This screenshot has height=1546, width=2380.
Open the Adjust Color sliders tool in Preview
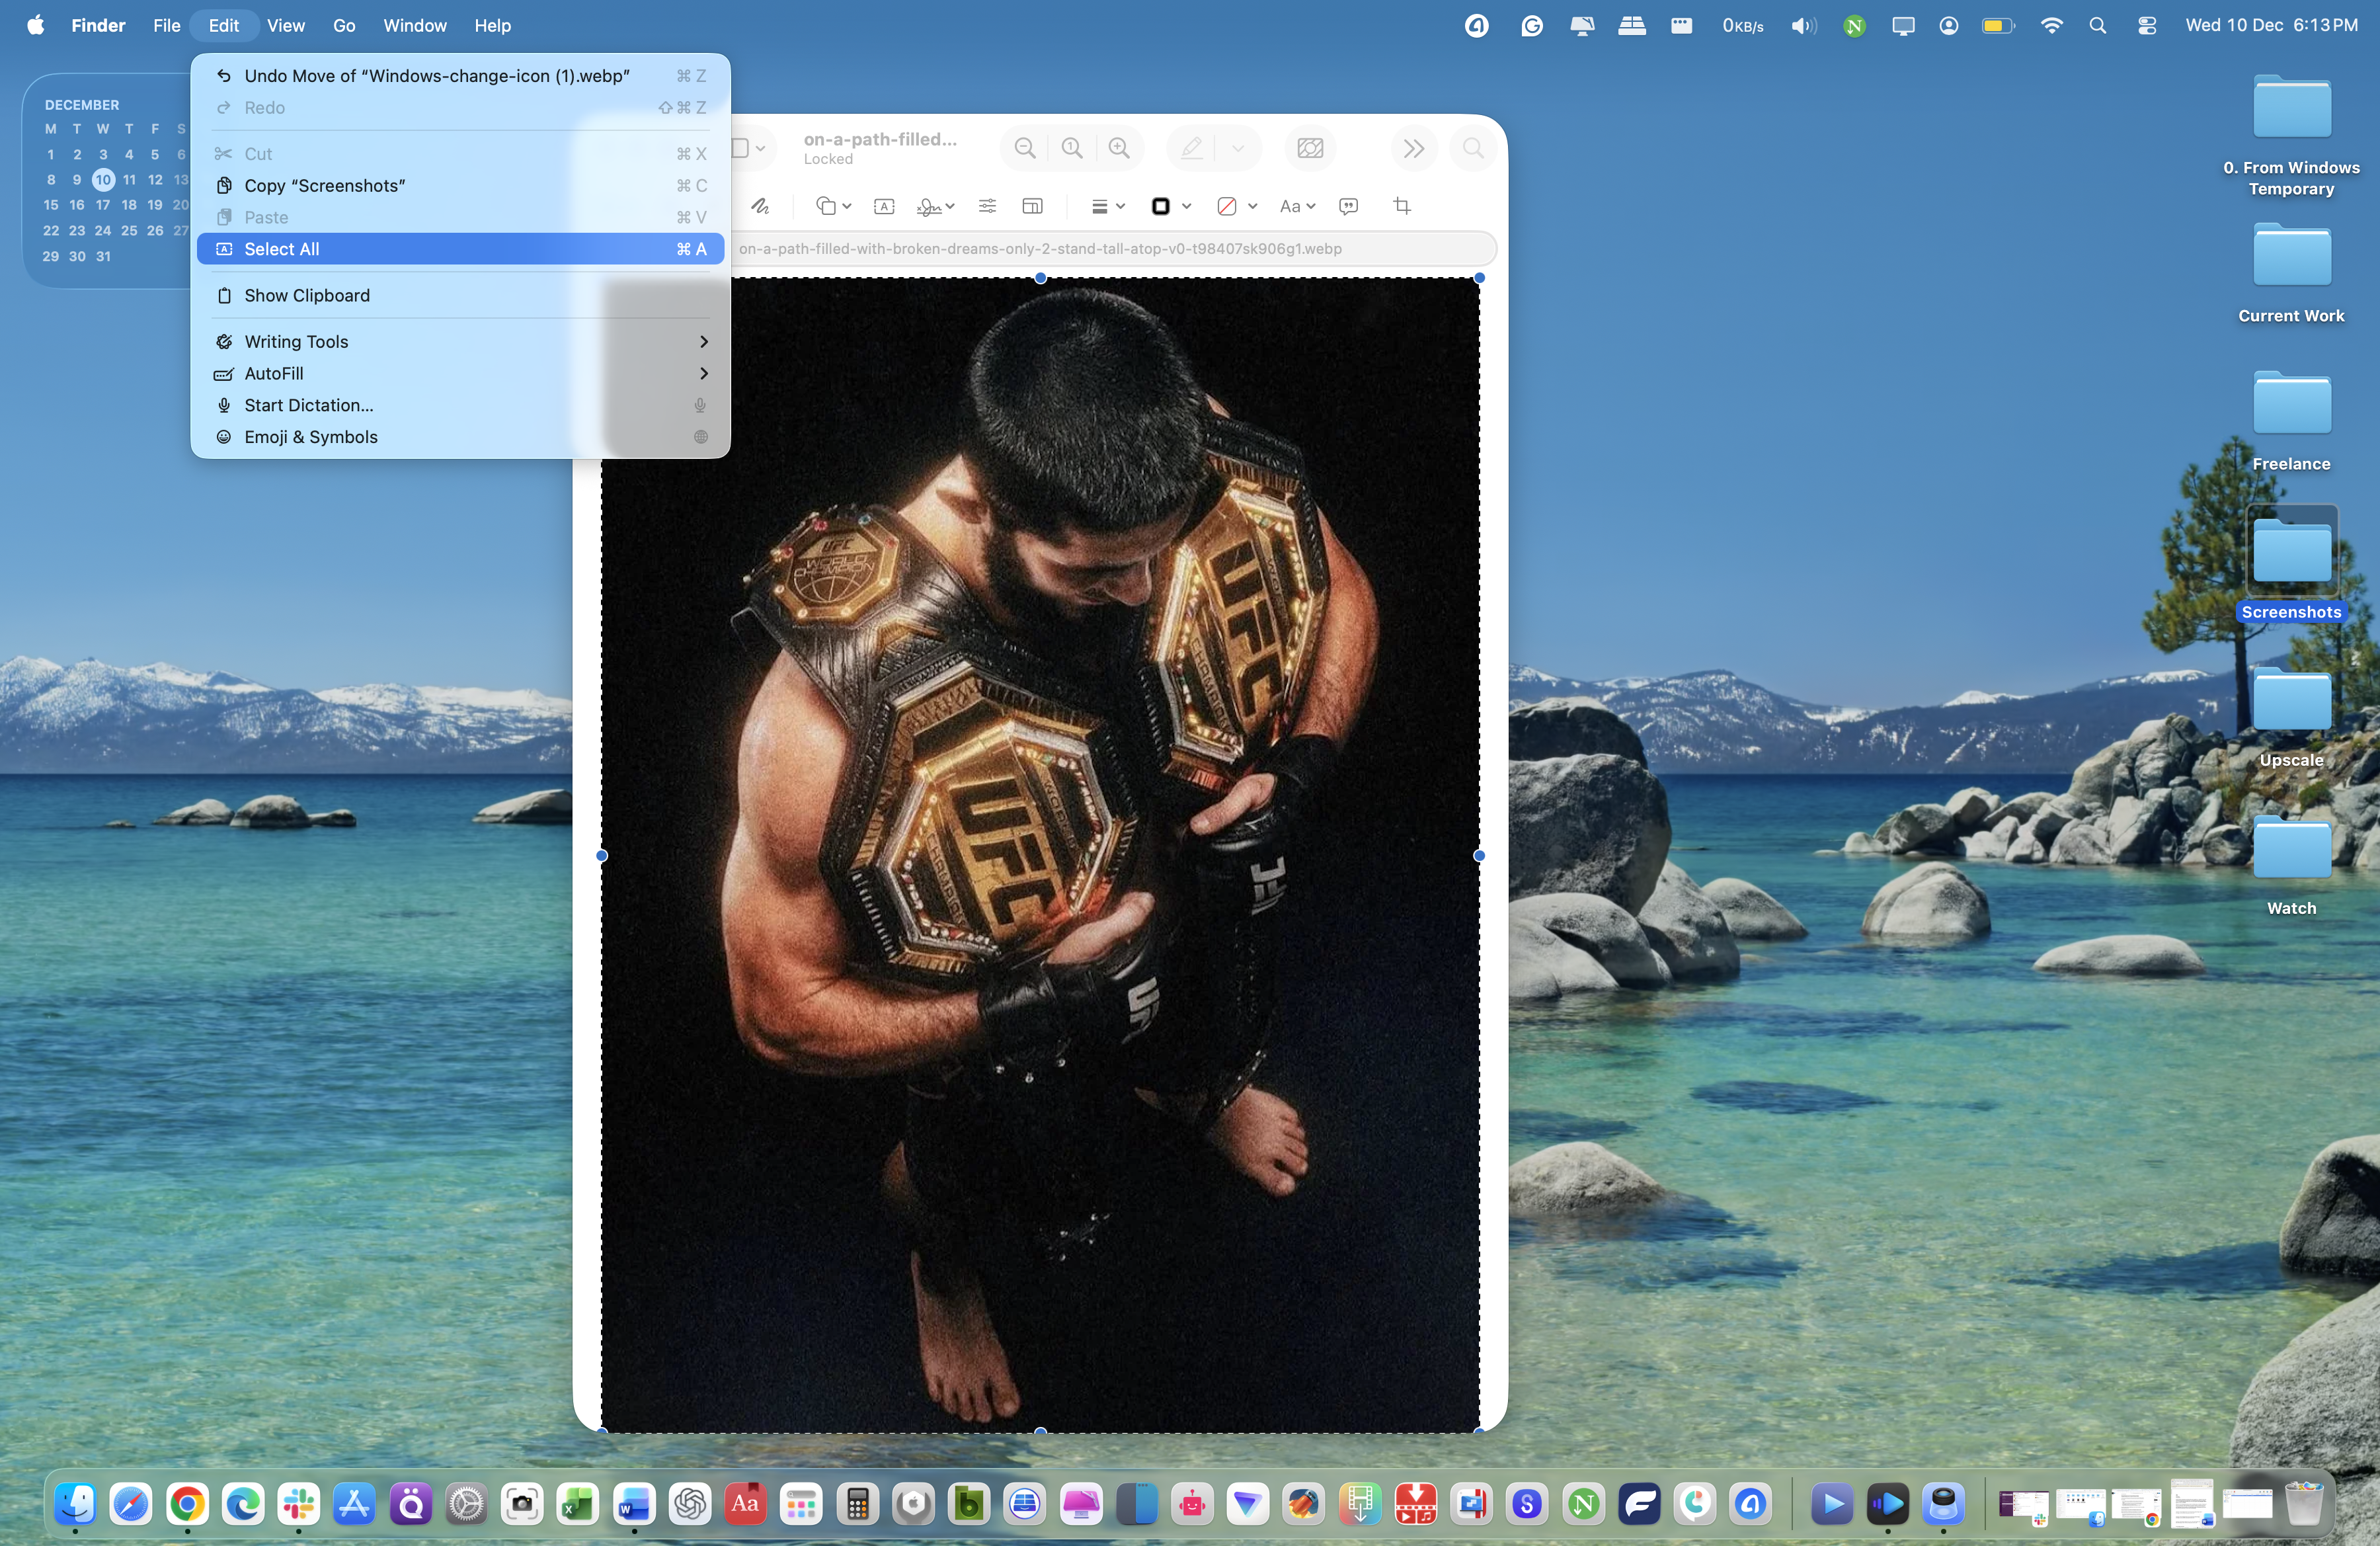click(987, 206)
